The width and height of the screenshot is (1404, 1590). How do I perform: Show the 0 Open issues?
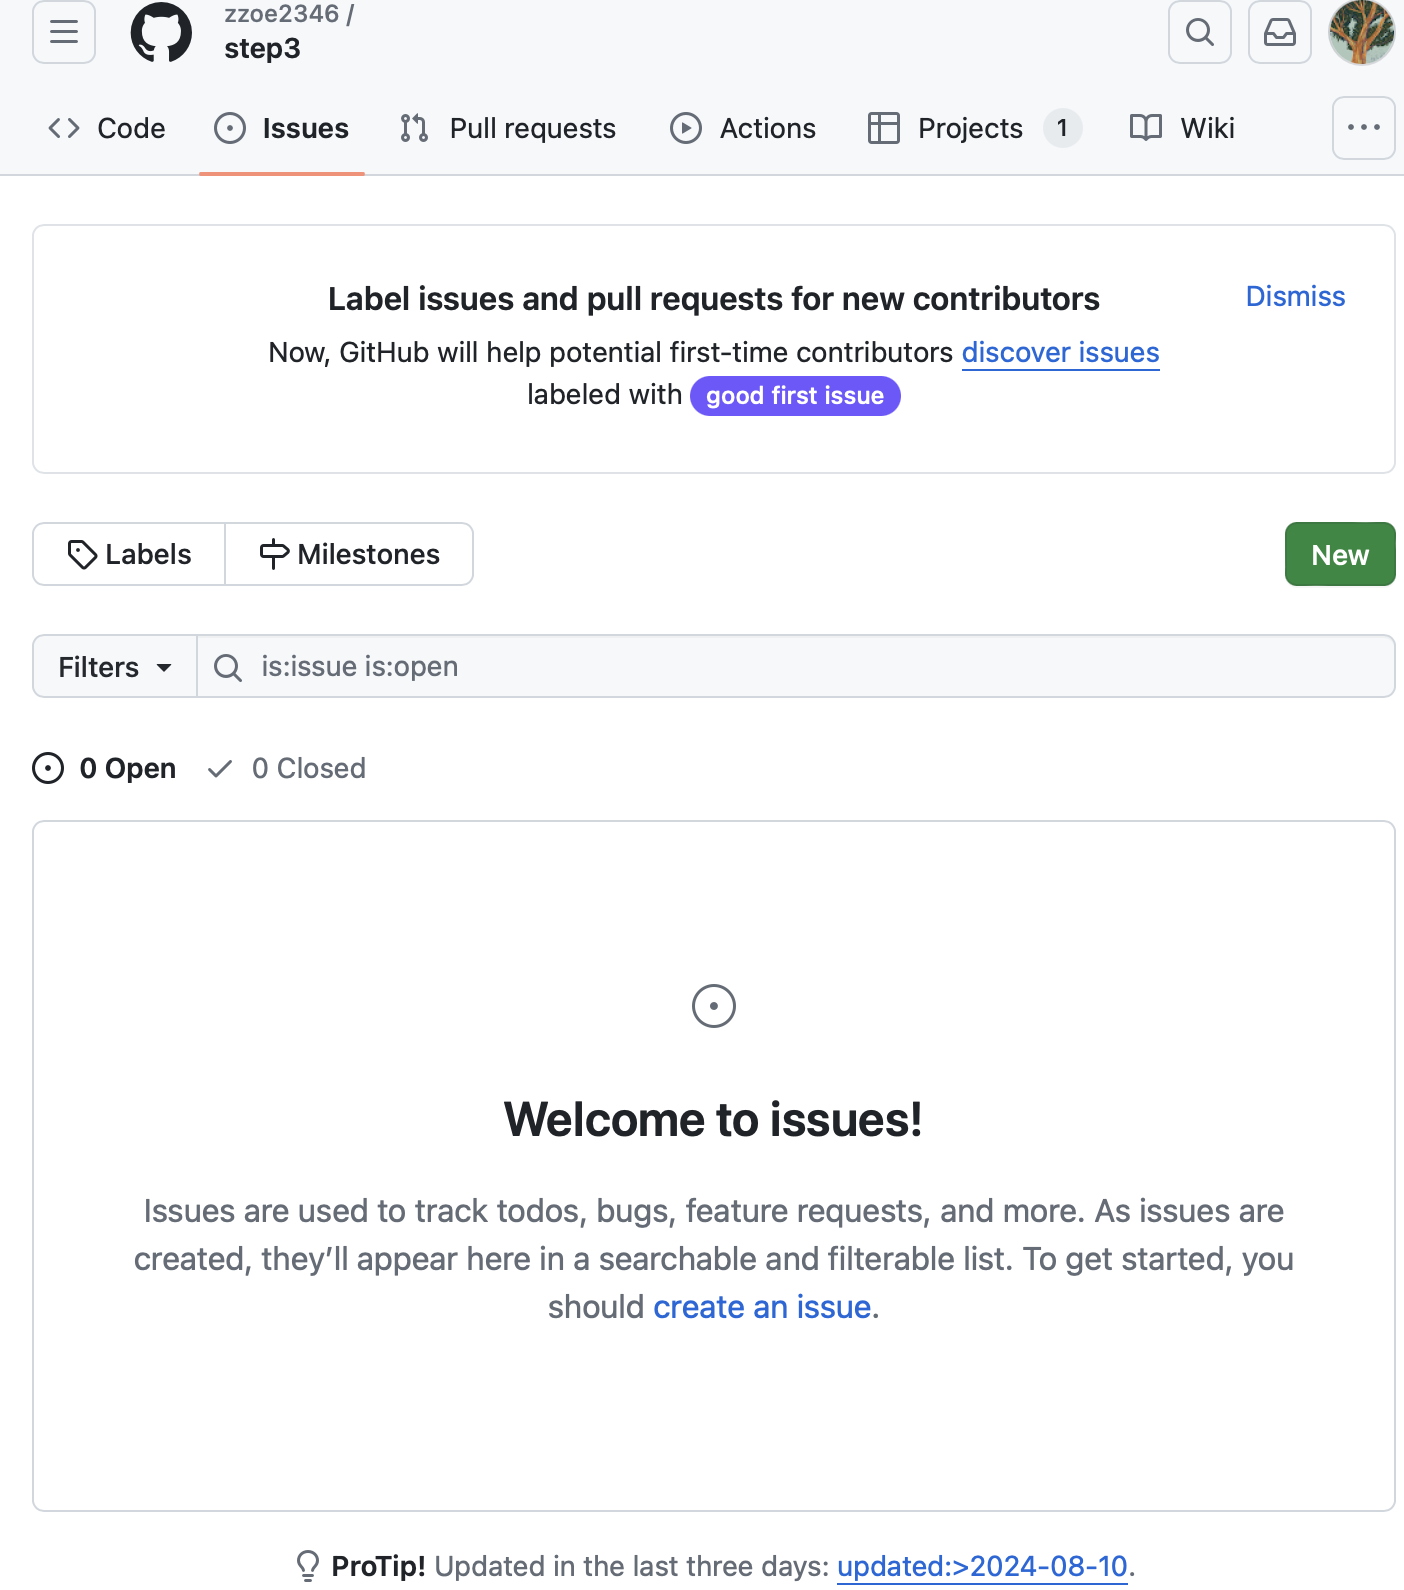(x=105, y=768)
